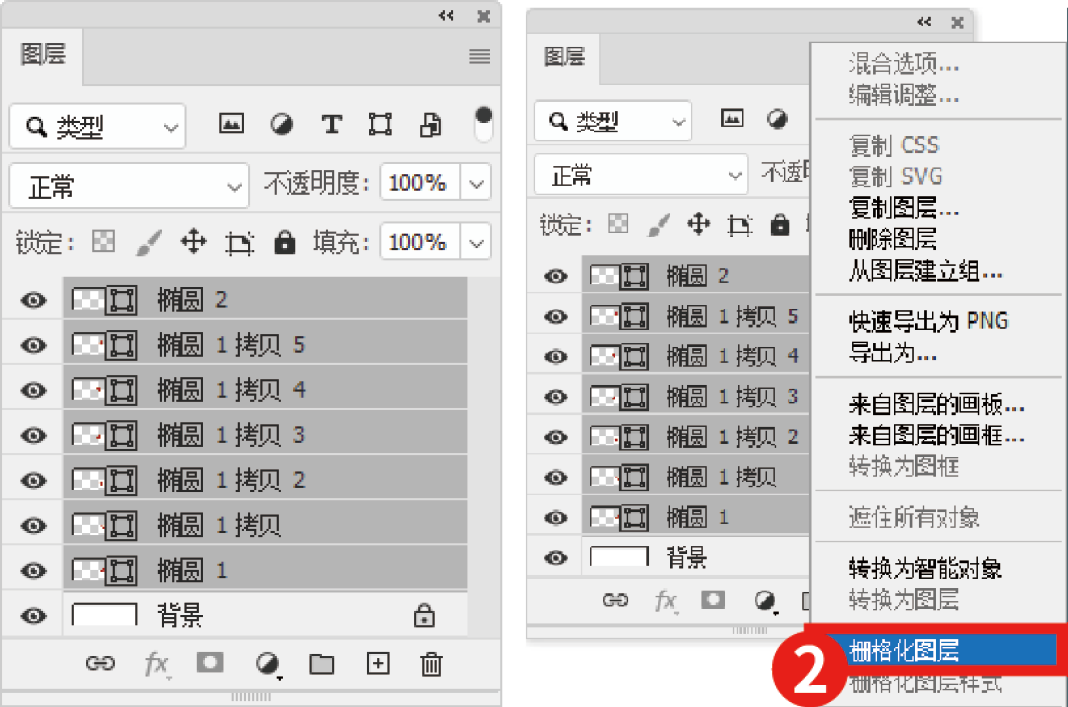
Task: Click the fx layer style icon in left panel
Action: coord(155,663)
